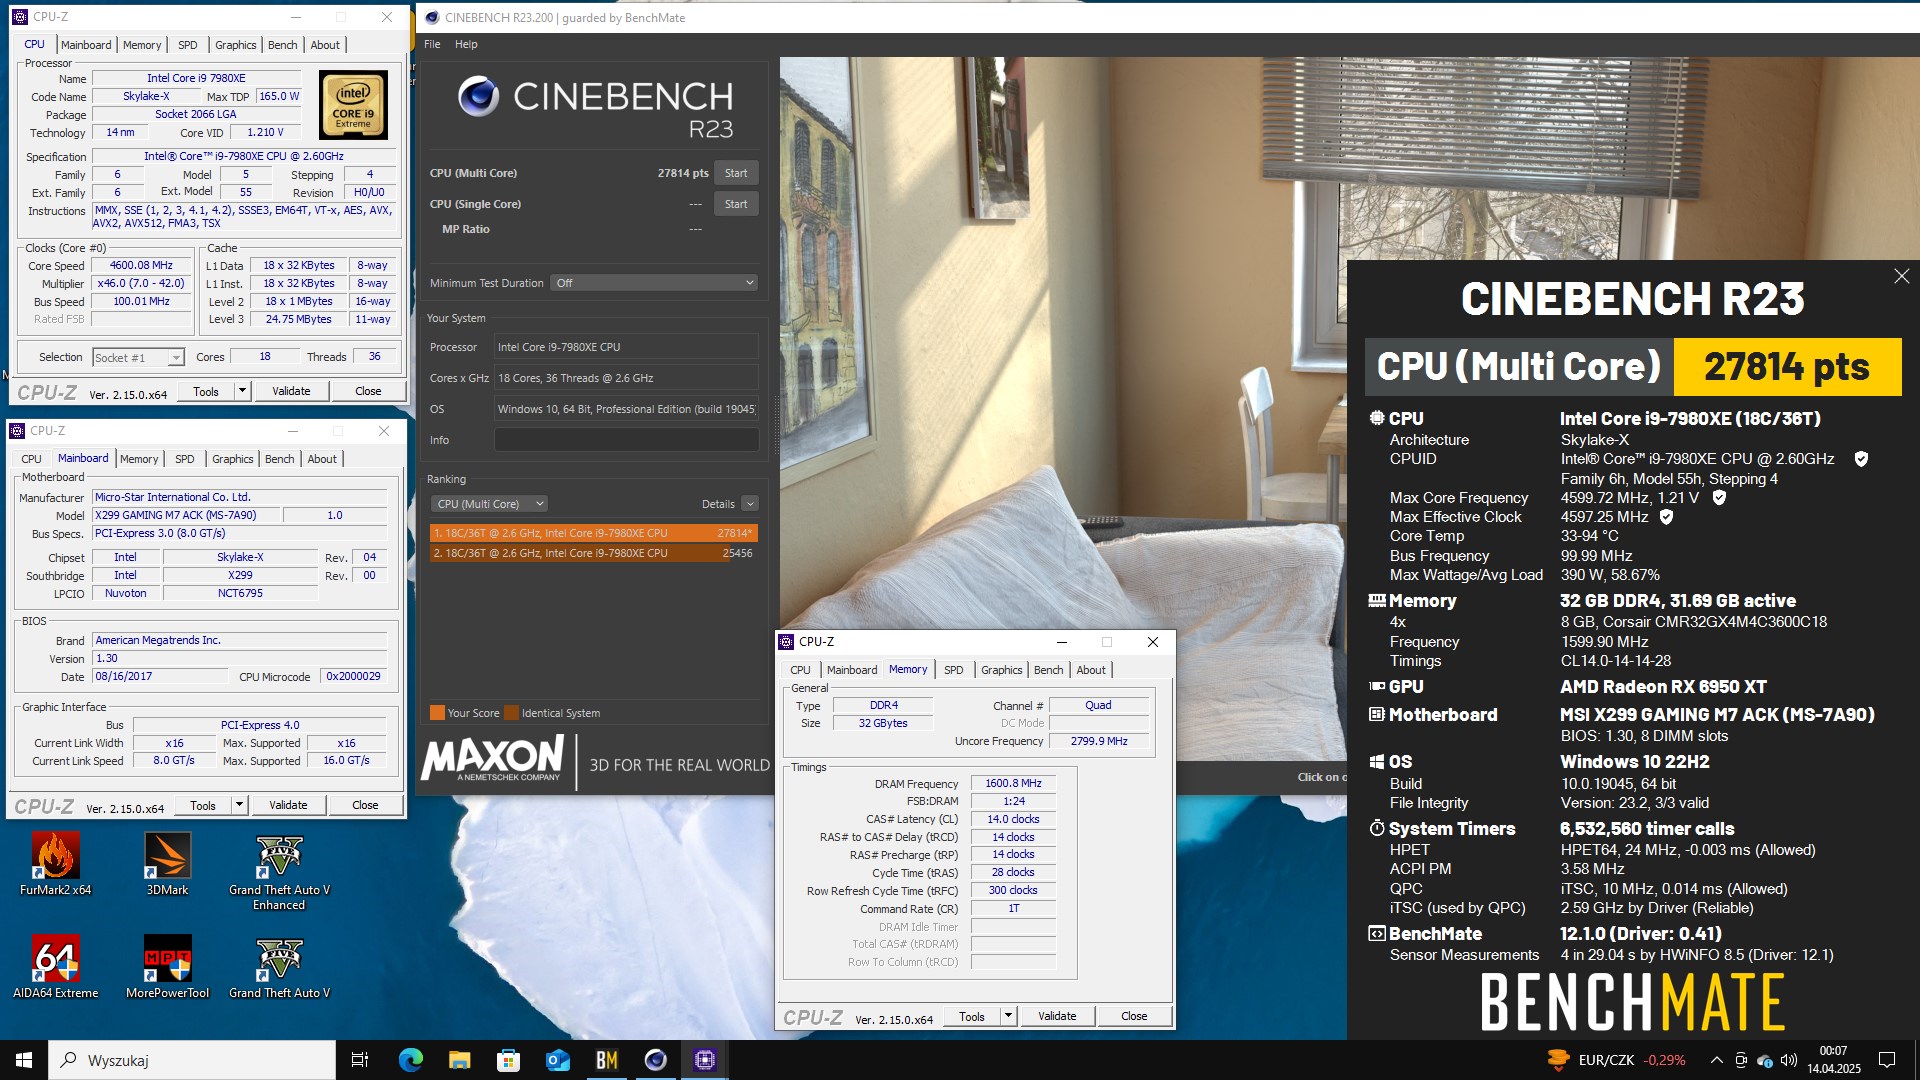Open Bench tab in Mainboard CPU-Z
Screen dimensions: 1920x1080
pyautogui.click(x=279, y=459)
